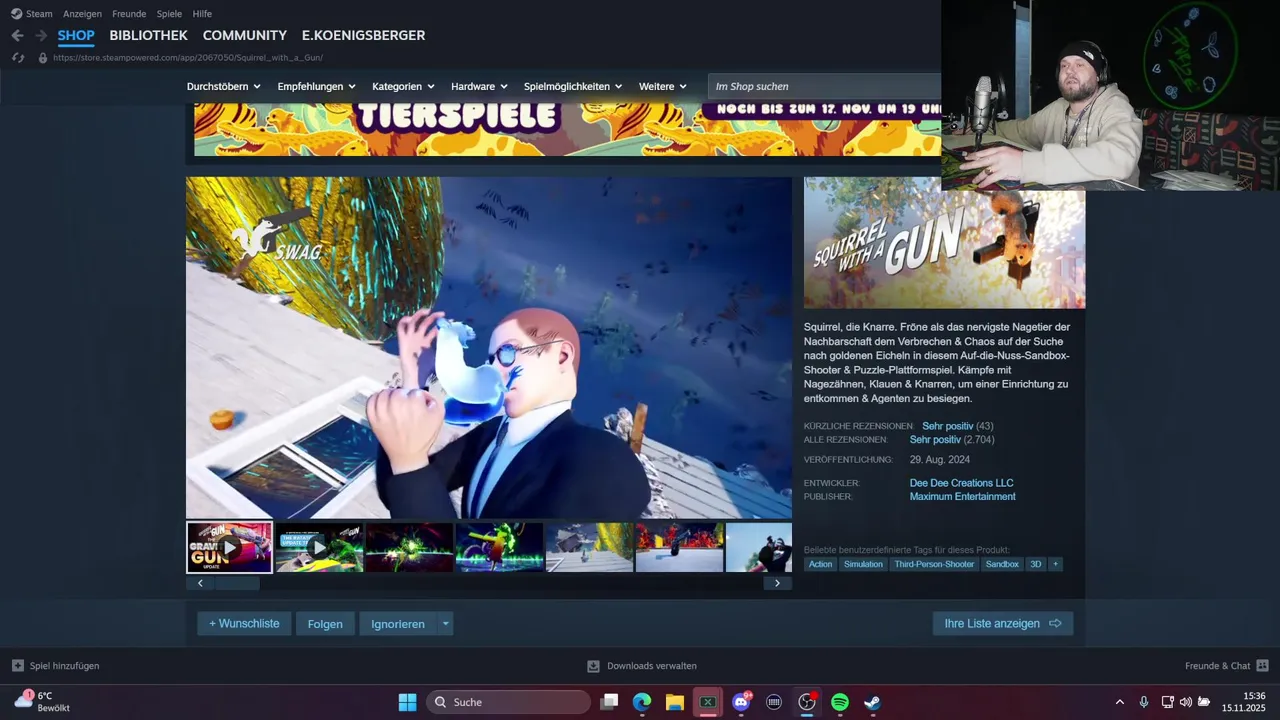Open the Steam menu
Image resolution: width=1280 pixels, height=720 pixels.
(39, 14)
